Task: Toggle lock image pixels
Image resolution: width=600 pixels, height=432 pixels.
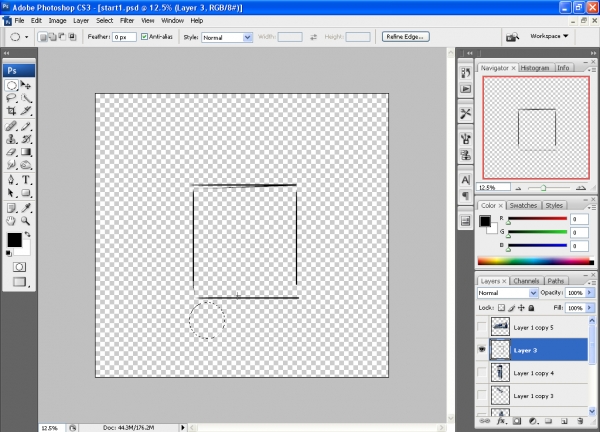Action: point(512,308)
